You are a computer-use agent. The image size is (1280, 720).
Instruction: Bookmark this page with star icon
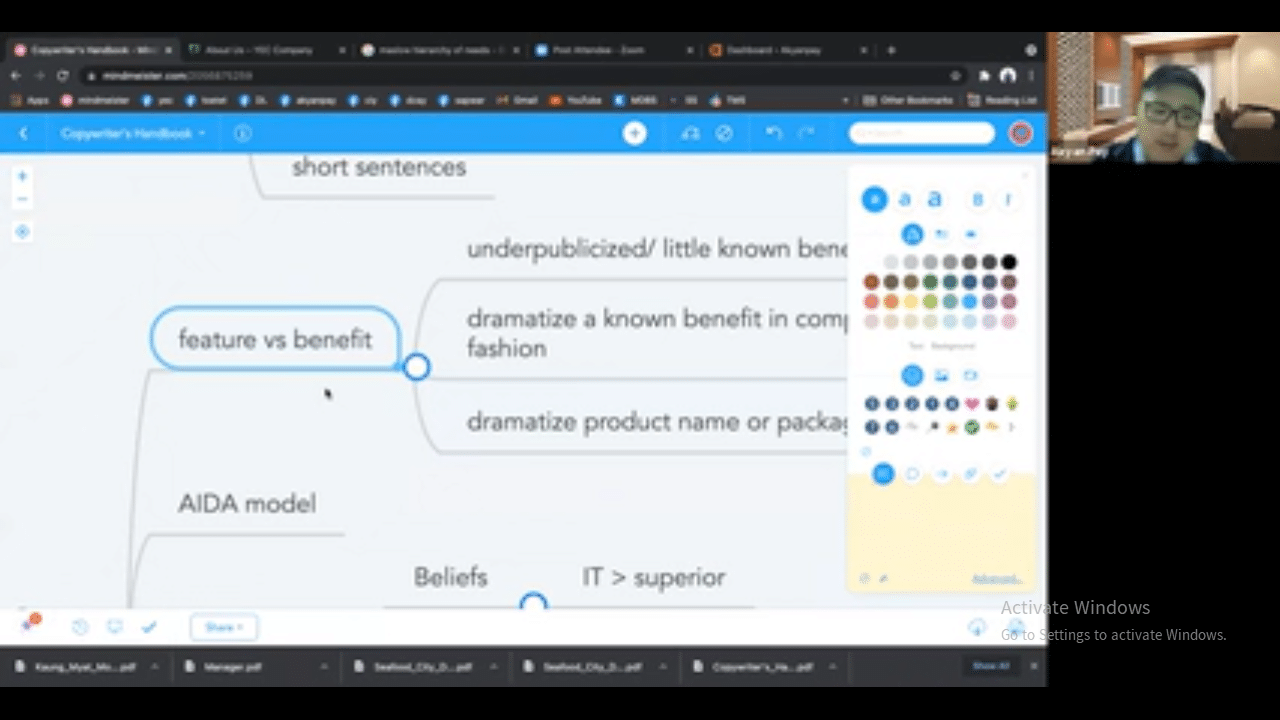pyautogui.click(x=956, y=75)
